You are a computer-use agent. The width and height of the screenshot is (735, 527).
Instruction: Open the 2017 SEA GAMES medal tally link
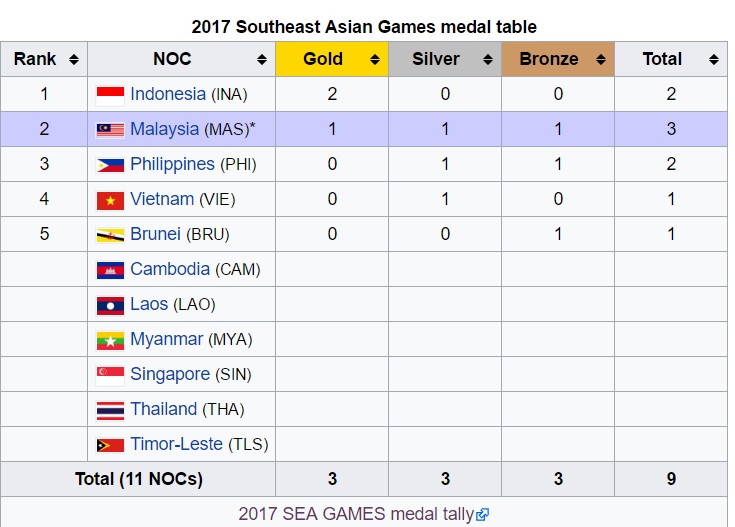pos(356,514)
